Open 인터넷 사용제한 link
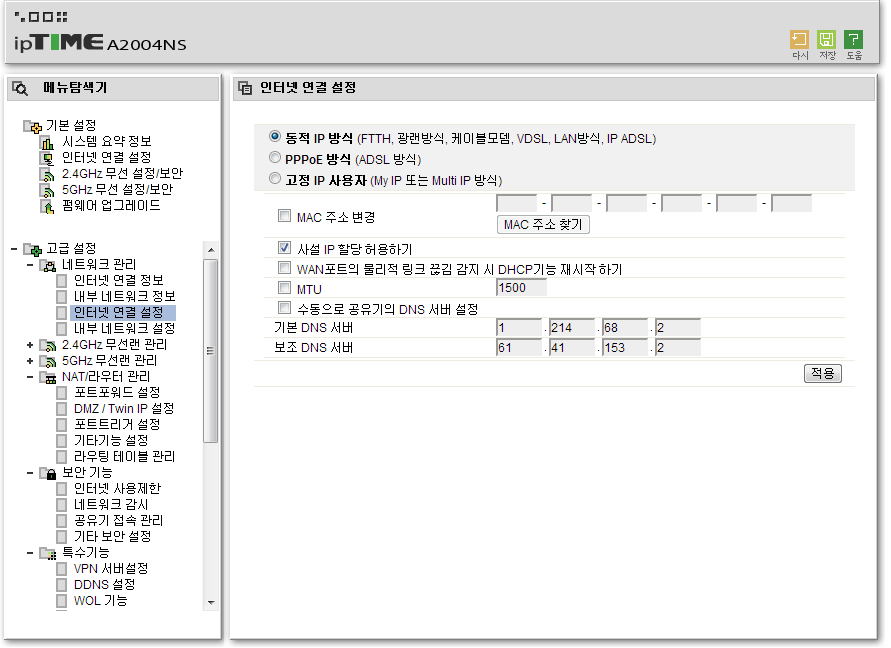Image resolution: width=891 pixels, height=648 pixels. [x=117, y=489]
